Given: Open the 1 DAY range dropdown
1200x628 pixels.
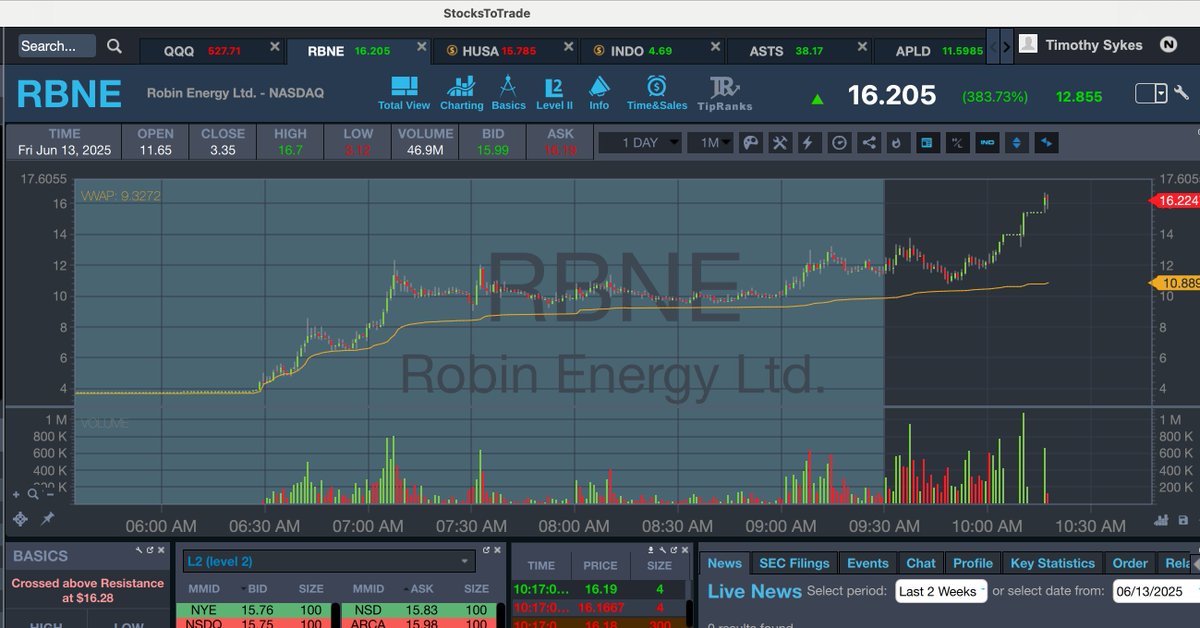Looking at the screenshot, I should (640, 143).
